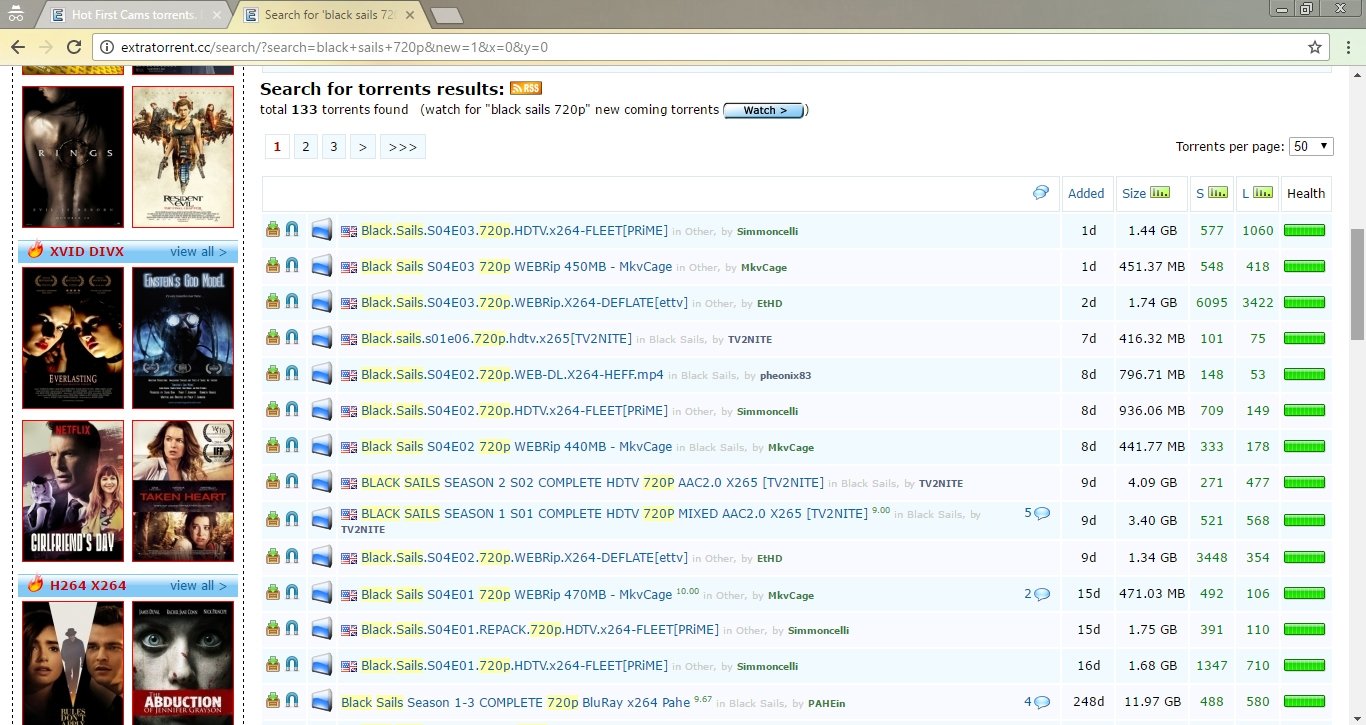
Task: Sort results by Added column header
Action: tap(1086, 194)
